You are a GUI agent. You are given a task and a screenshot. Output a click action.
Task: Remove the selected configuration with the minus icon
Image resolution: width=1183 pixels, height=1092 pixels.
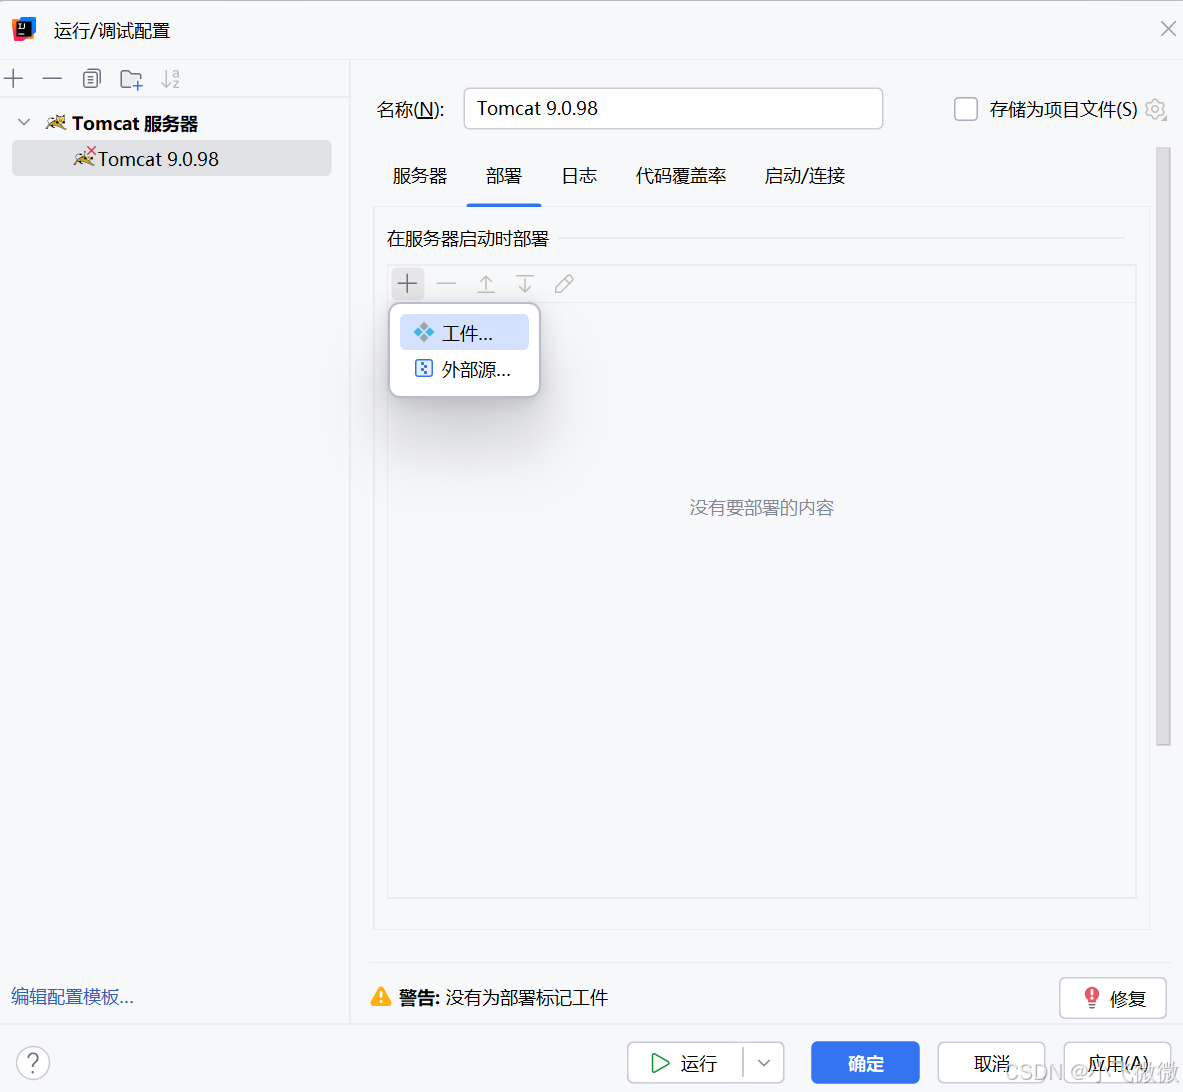point(52,78)
